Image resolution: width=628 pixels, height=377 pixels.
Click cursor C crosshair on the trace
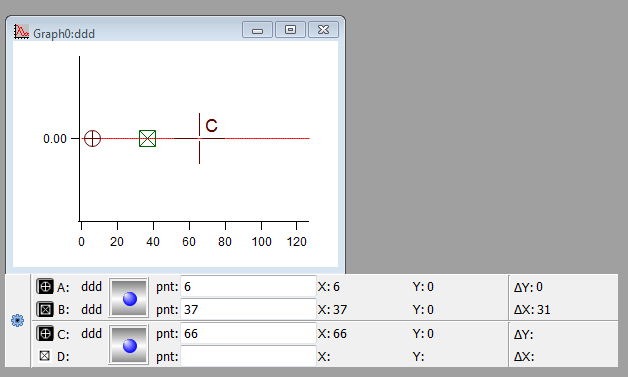point(199,139)
